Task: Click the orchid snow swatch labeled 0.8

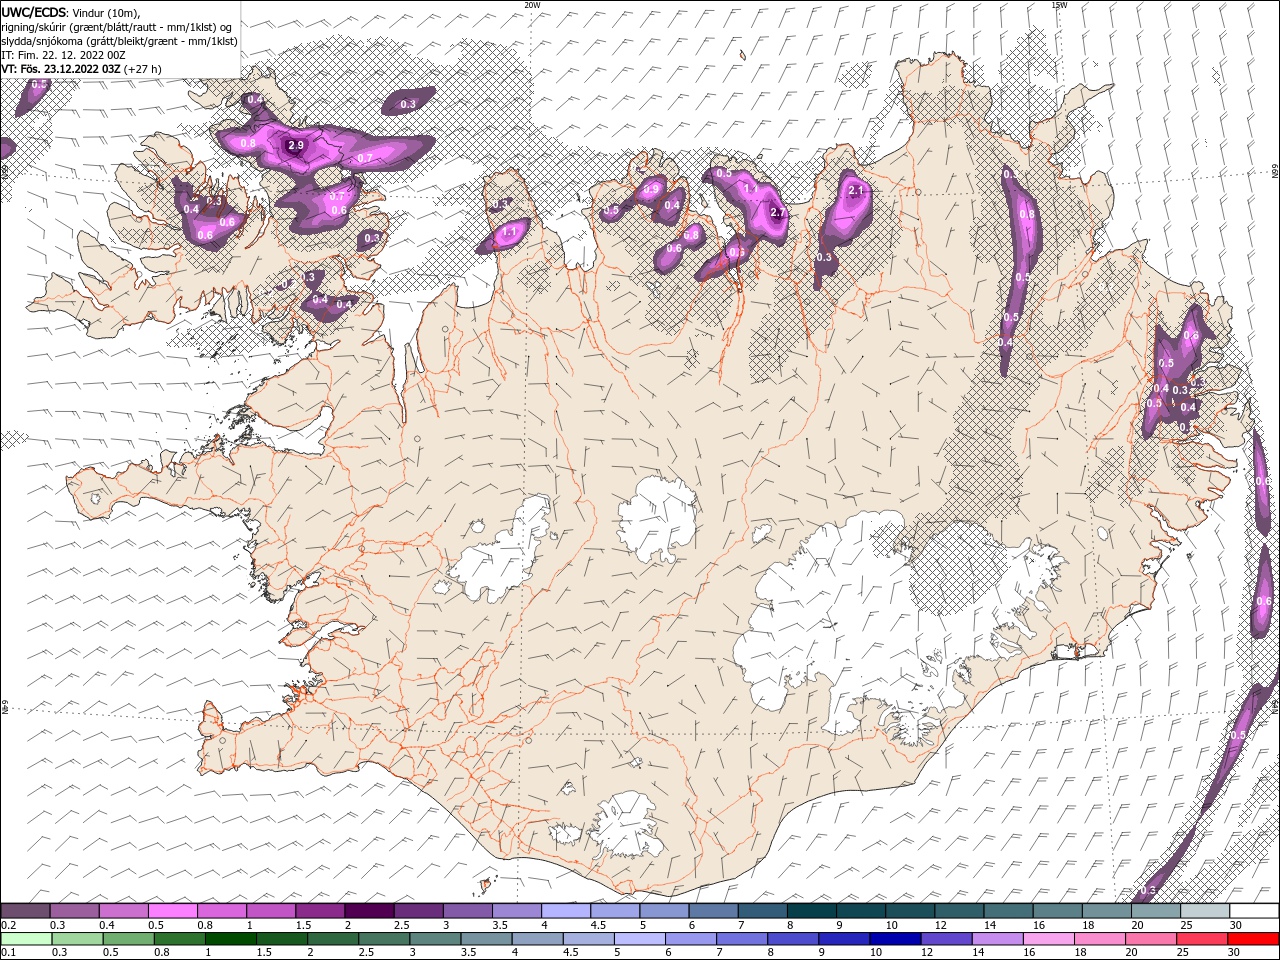Action: click(223, 911)
